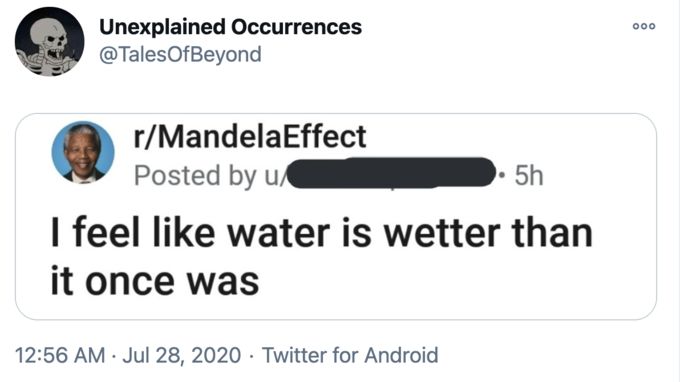Open the @TalesOfBeyond handle
Image resolution: width=680 pixels, height=382 pixels.
click(x=180, y=55)
